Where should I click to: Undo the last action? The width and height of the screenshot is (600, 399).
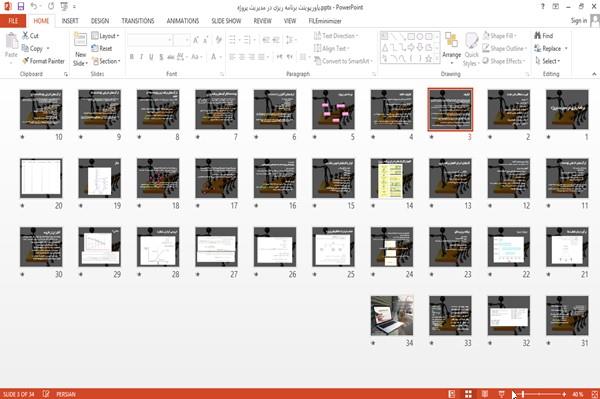(34, 7)
